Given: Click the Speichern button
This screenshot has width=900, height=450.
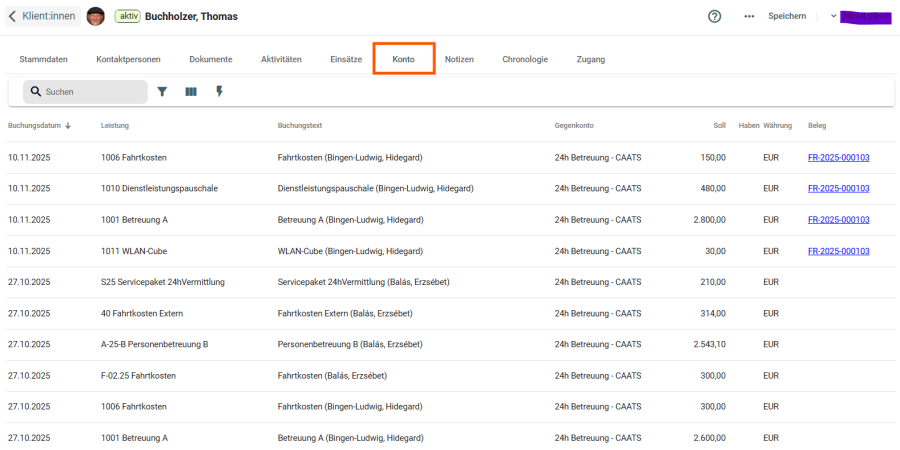Looking at the screenshot, I should pos(787,16).
